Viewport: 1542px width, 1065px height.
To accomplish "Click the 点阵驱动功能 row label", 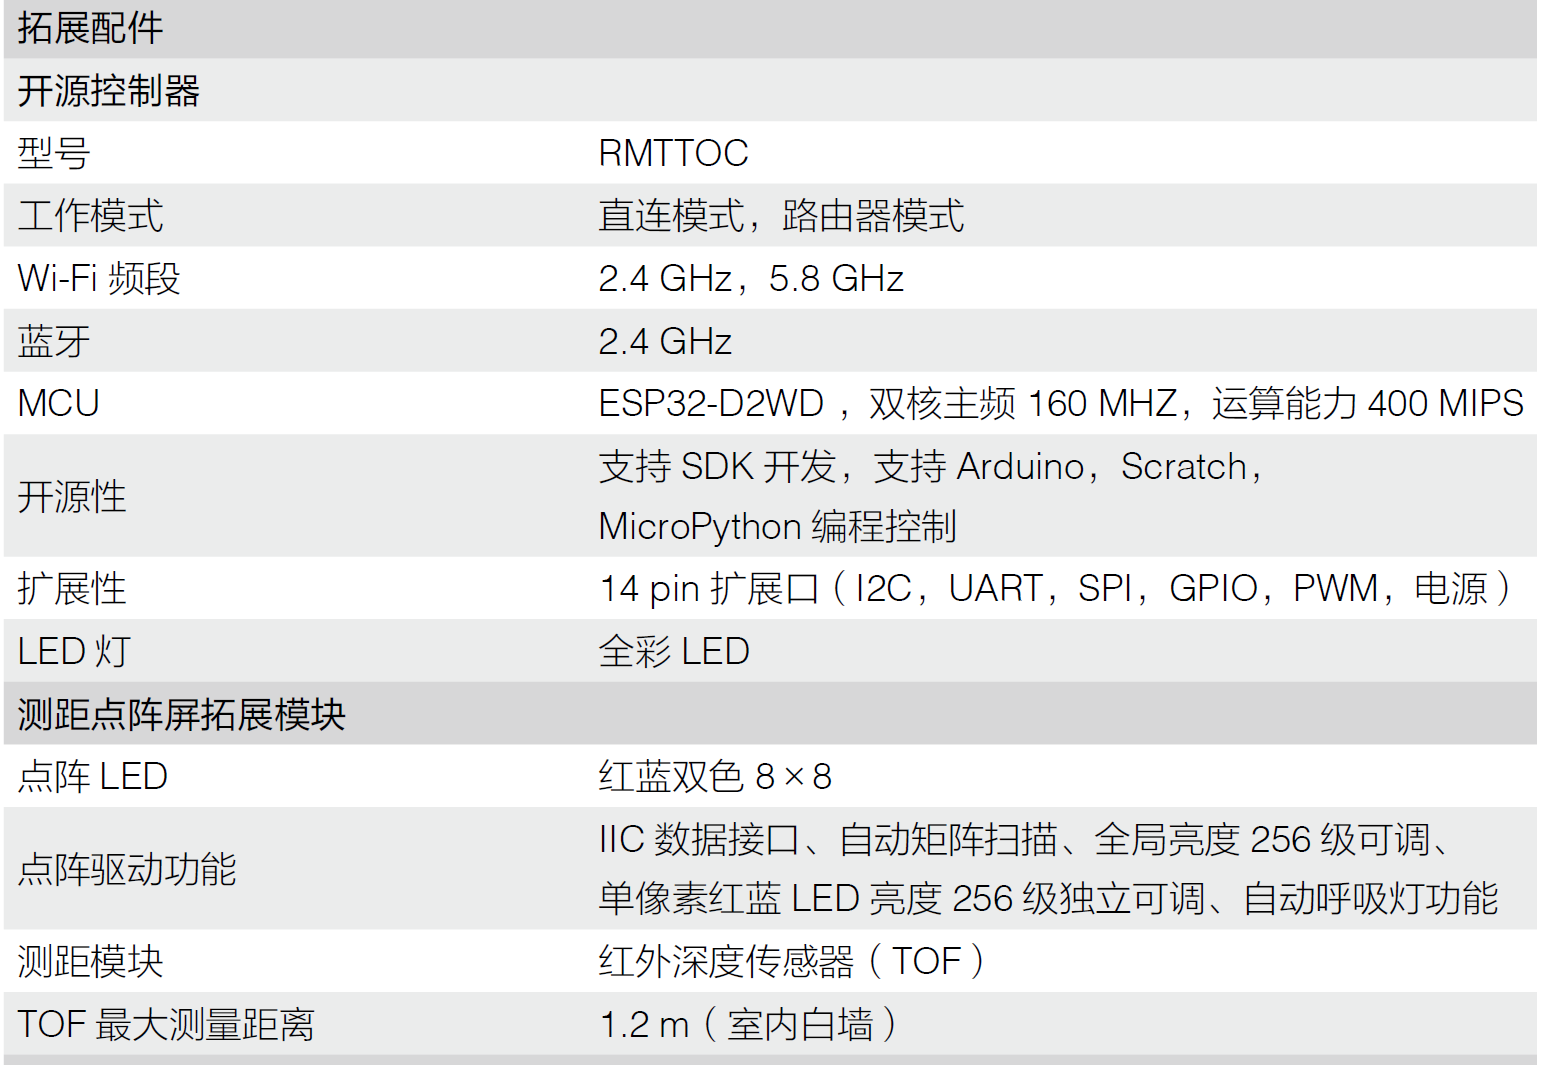I will [x=127, y=869].
